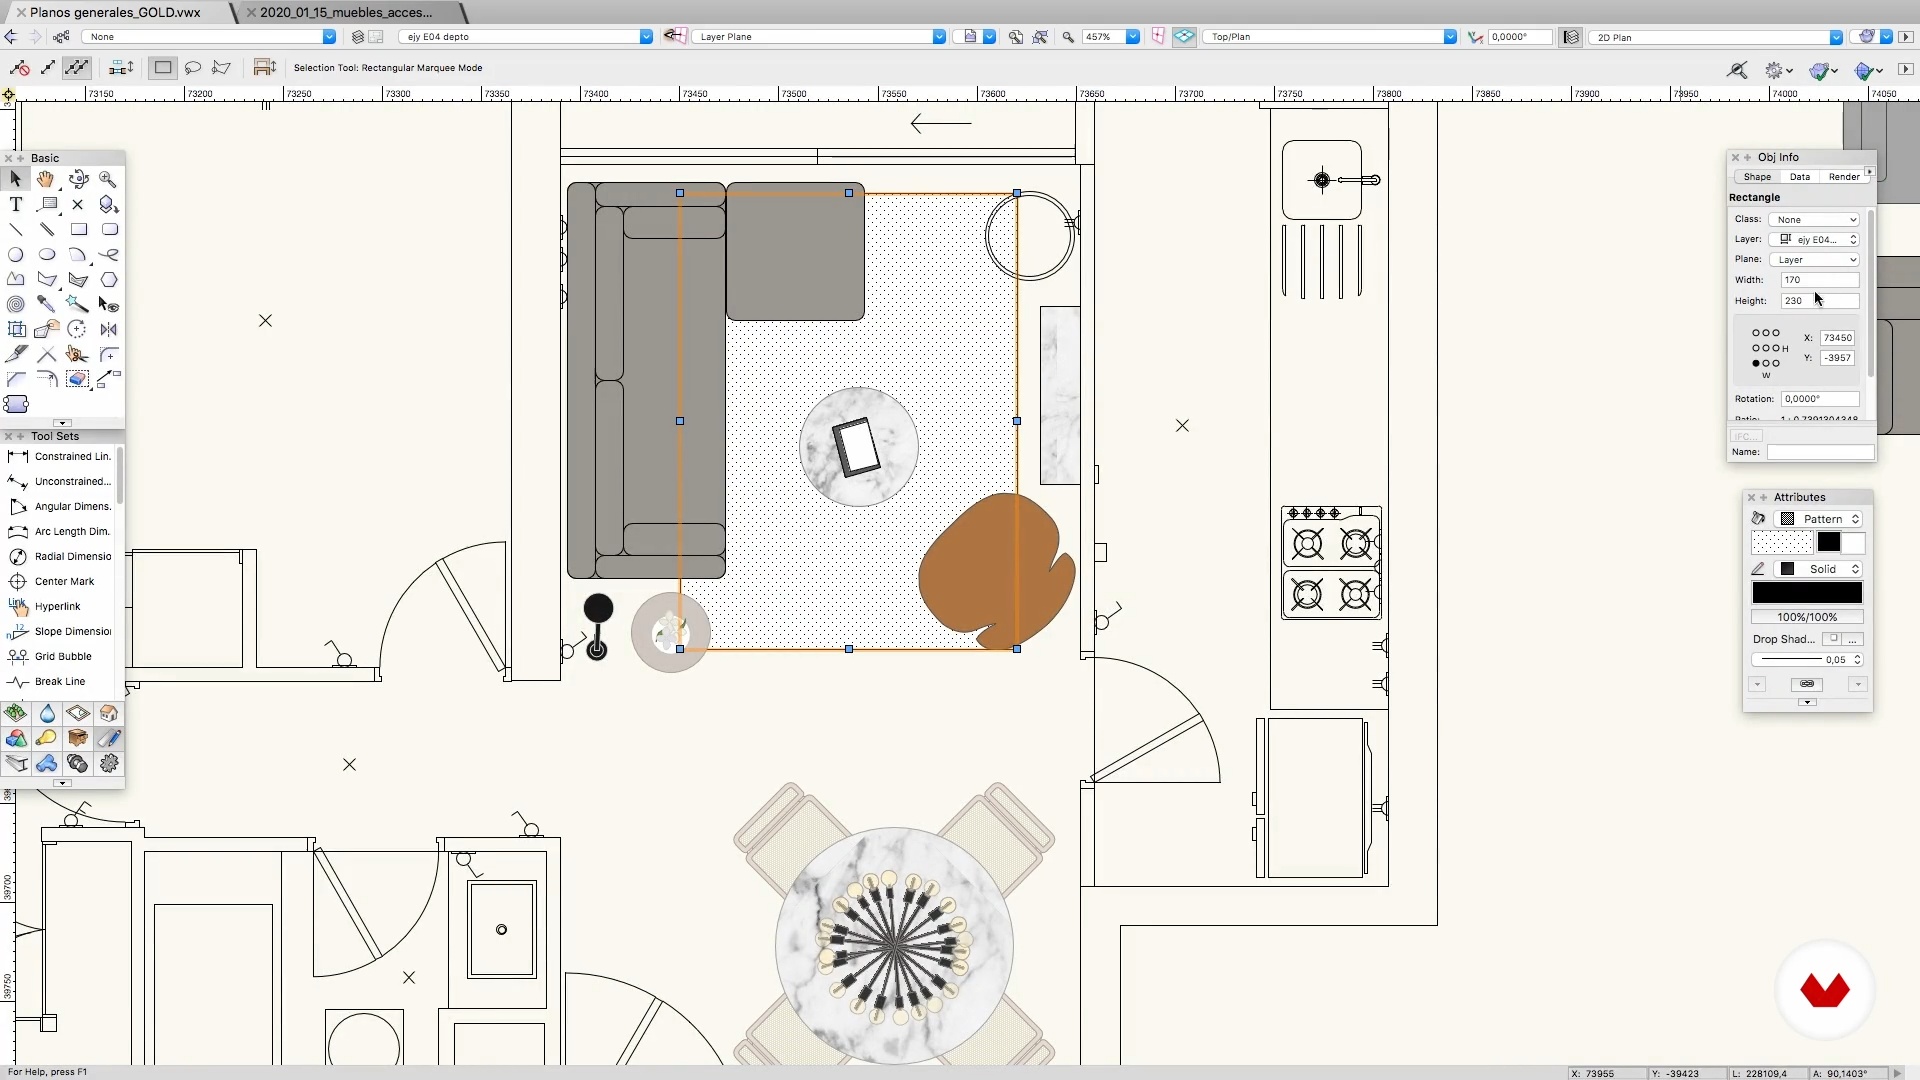Open the Pattern fill style dropdown
The width and height of the screenshot is (1920, 1080).
(x=1818, y=519)
